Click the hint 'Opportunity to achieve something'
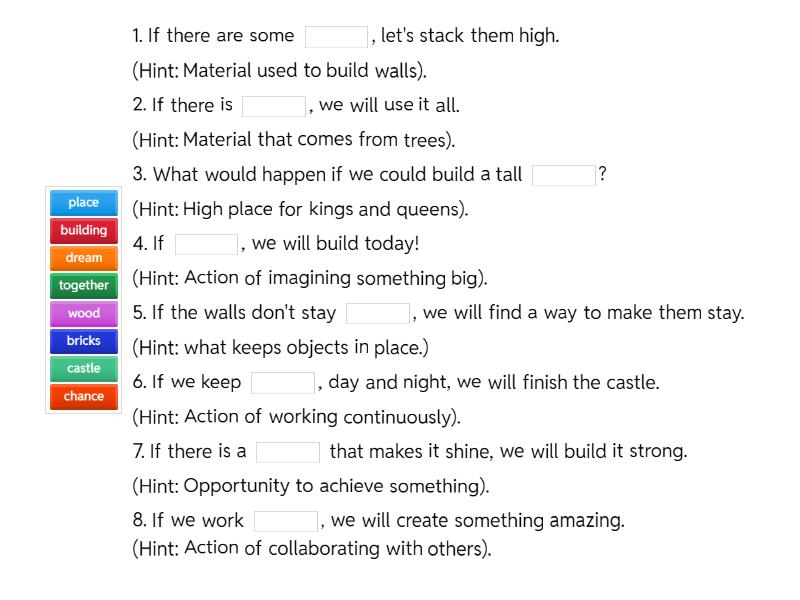Viewport: 800px width, 600px height. tap(310, 486)
